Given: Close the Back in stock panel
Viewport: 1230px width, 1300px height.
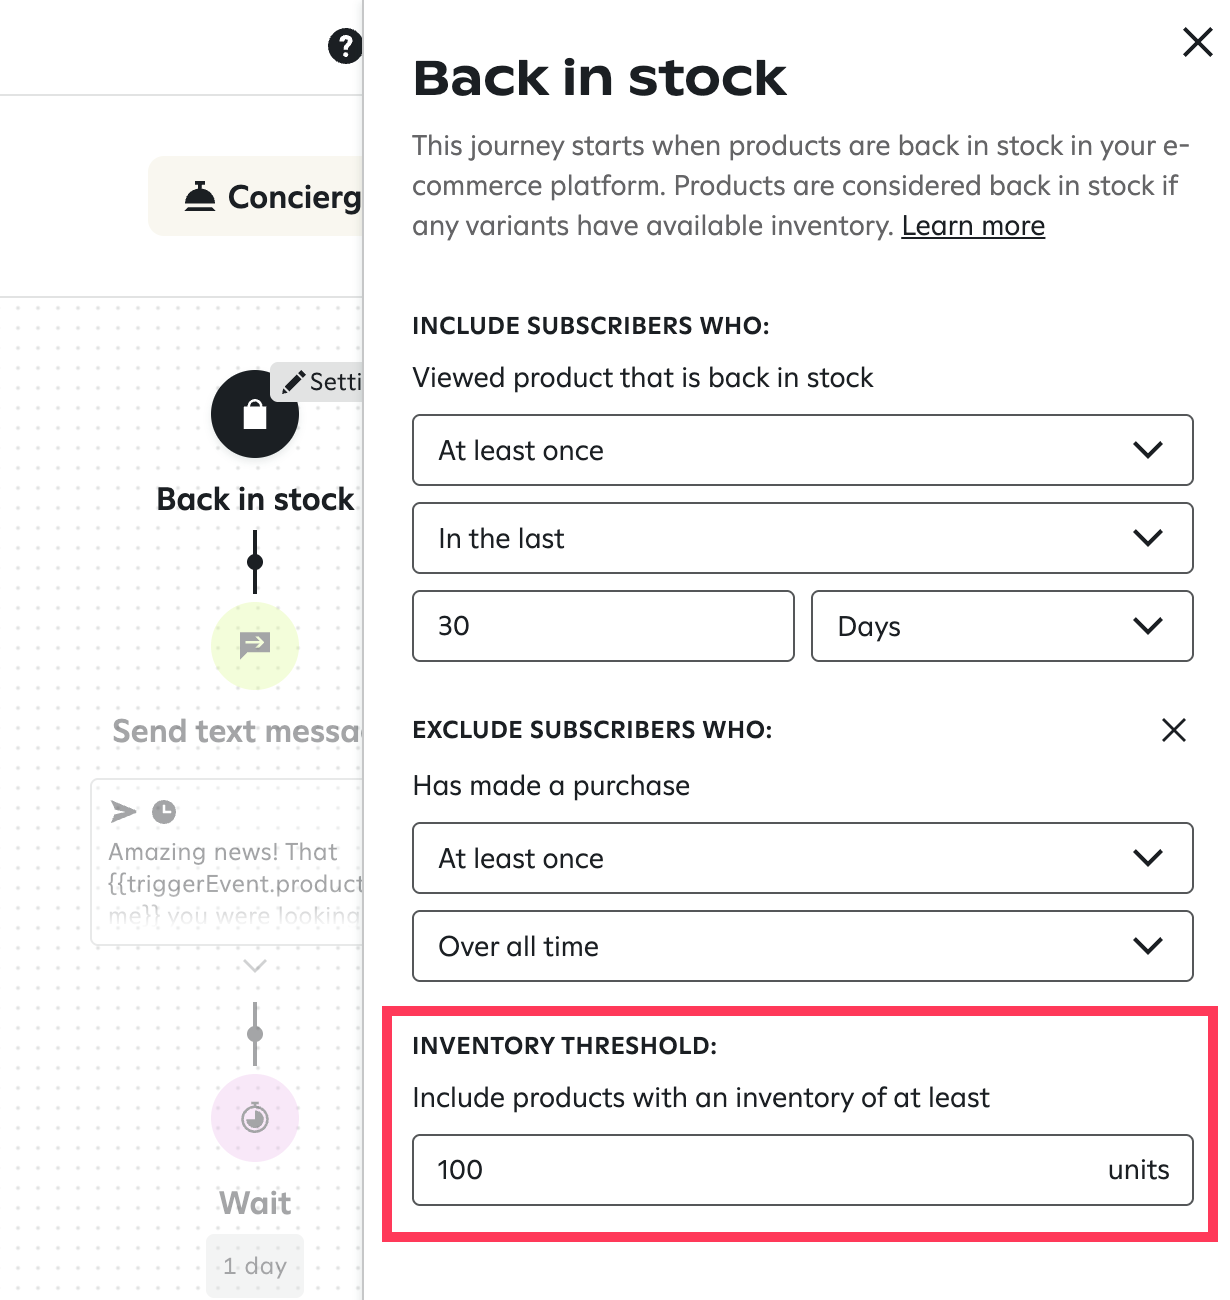Looking at the screenshot, I should [x=1197, y=42].
